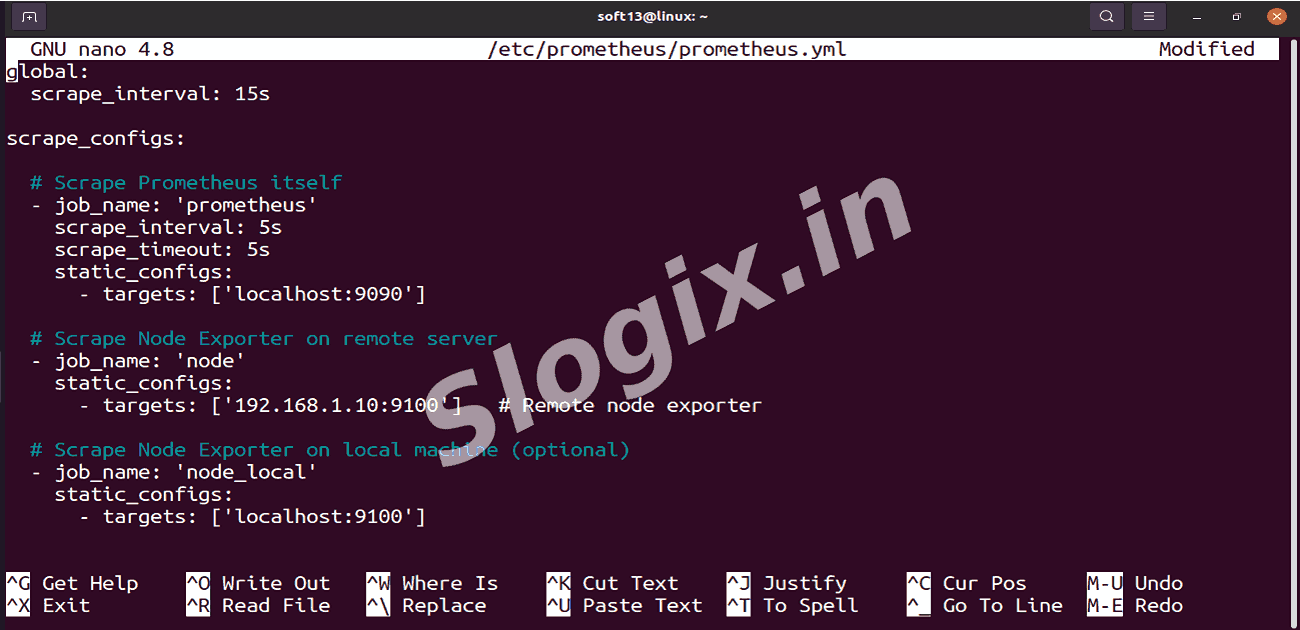Click the new tab icon in title bar
Viewport: 1300px width, 630px height.
click(29, 16)
